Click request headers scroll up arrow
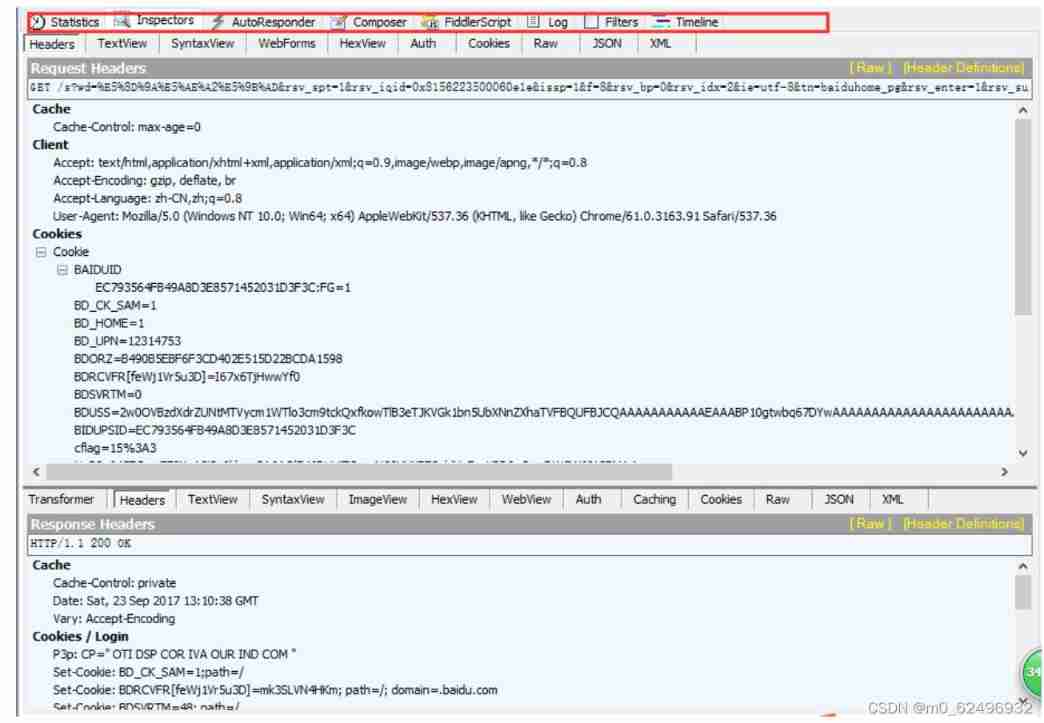 [1023, 111]
